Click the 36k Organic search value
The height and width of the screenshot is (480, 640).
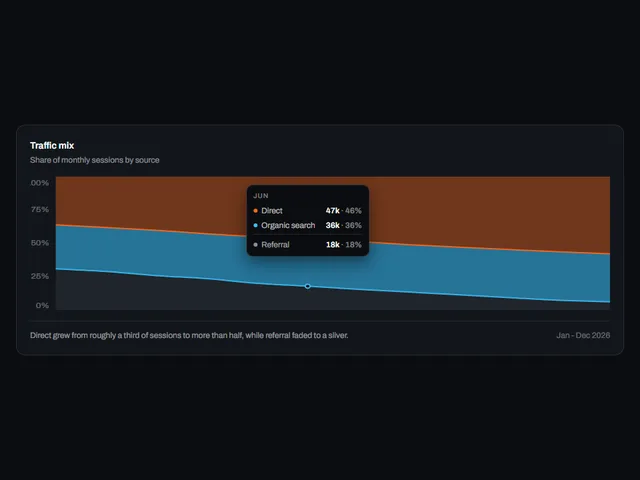click(x=333, y=225)
